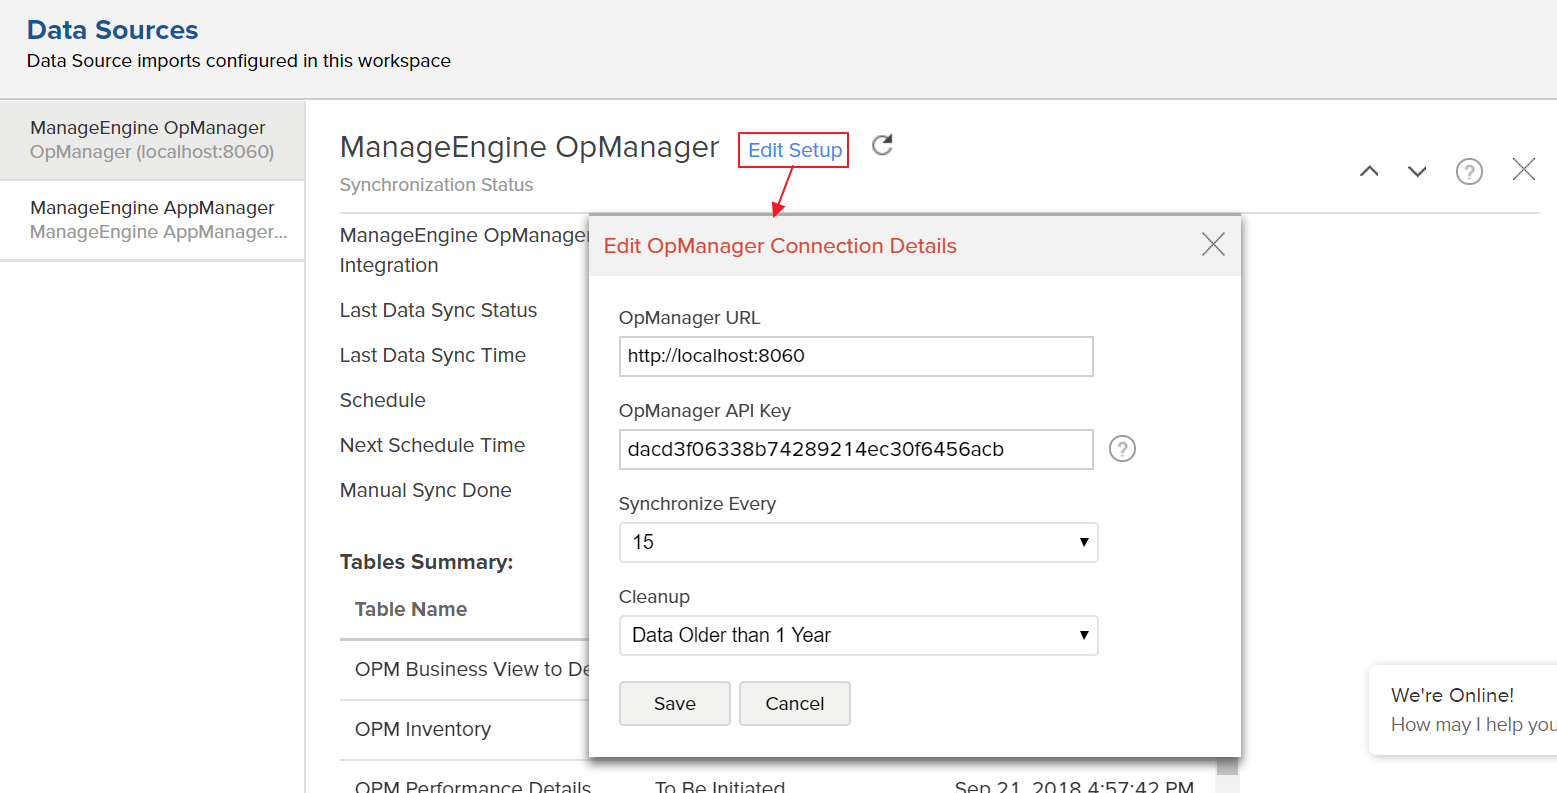Image resolution: width=1557 pixels, height=793 pixels.
Task: Go to previous data source with up chevron
Action: coord(1369,171)
